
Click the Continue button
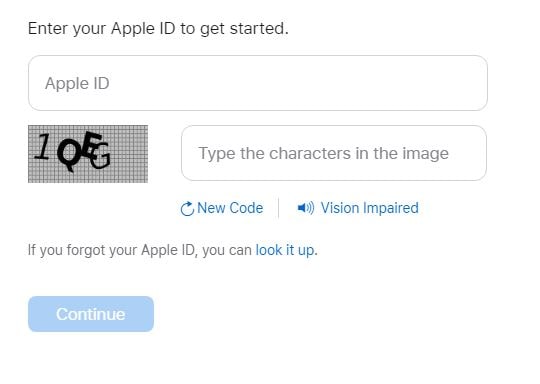pos(91,314)
